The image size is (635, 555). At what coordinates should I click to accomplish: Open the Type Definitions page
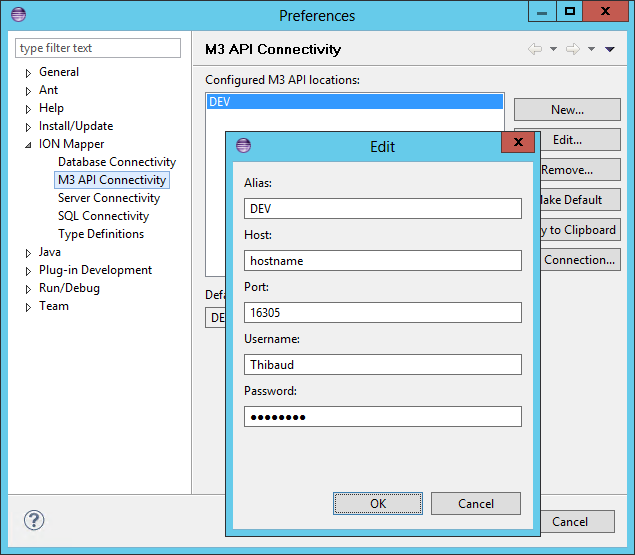click(x=100, y=234)
